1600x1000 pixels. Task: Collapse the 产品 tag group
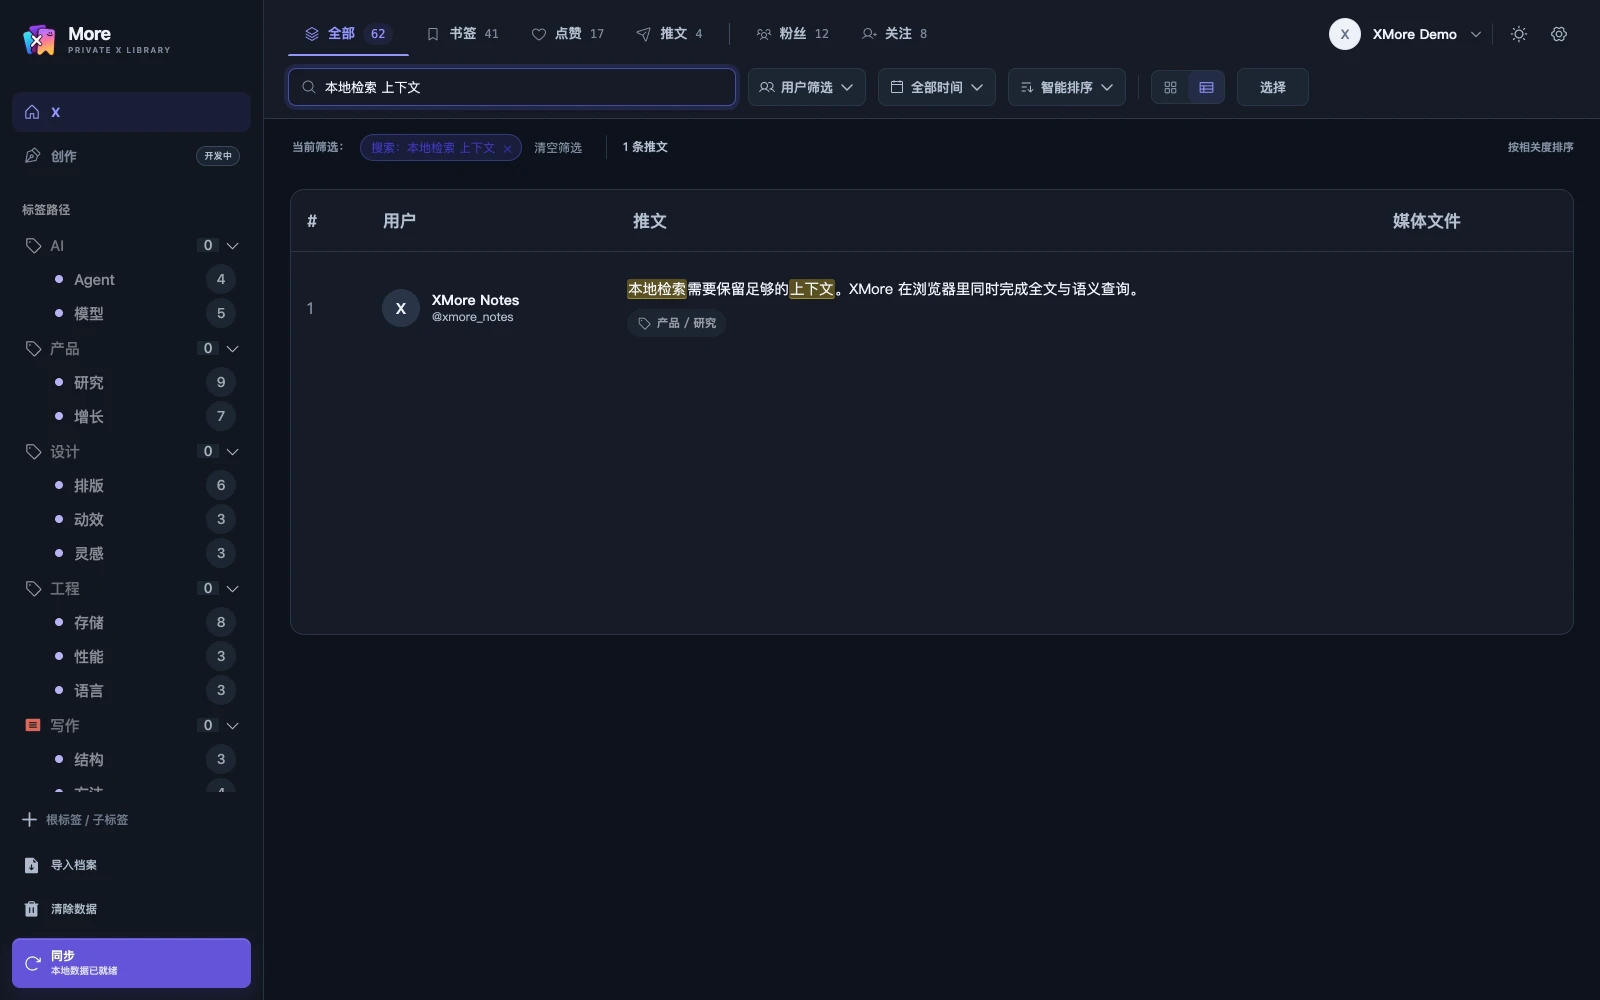233,349
